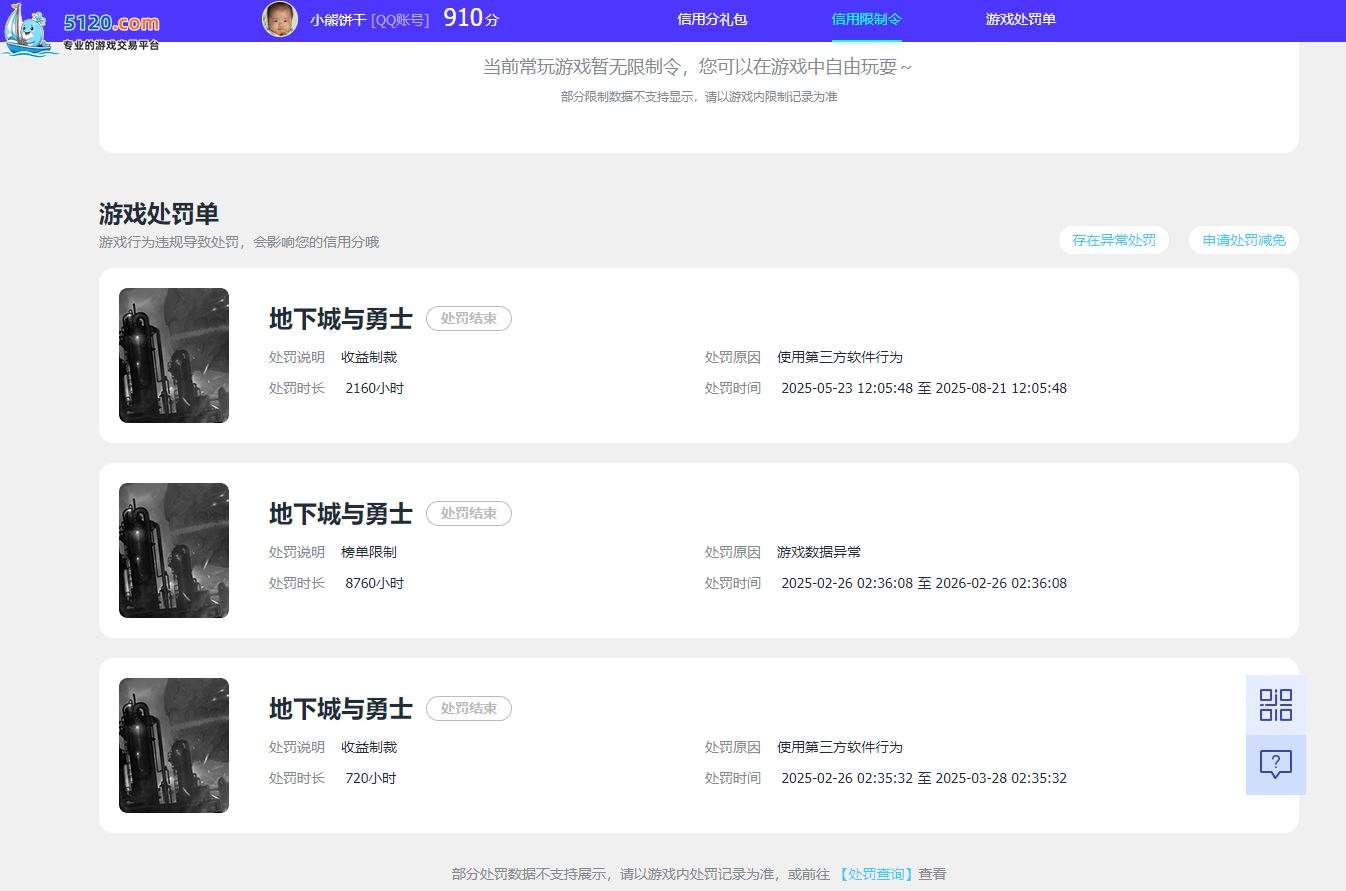The width and height of the screenshot is (1346, 891).
Task: Click 游戏数据异常 penalty reason
Action: click(x=818, y=552)
